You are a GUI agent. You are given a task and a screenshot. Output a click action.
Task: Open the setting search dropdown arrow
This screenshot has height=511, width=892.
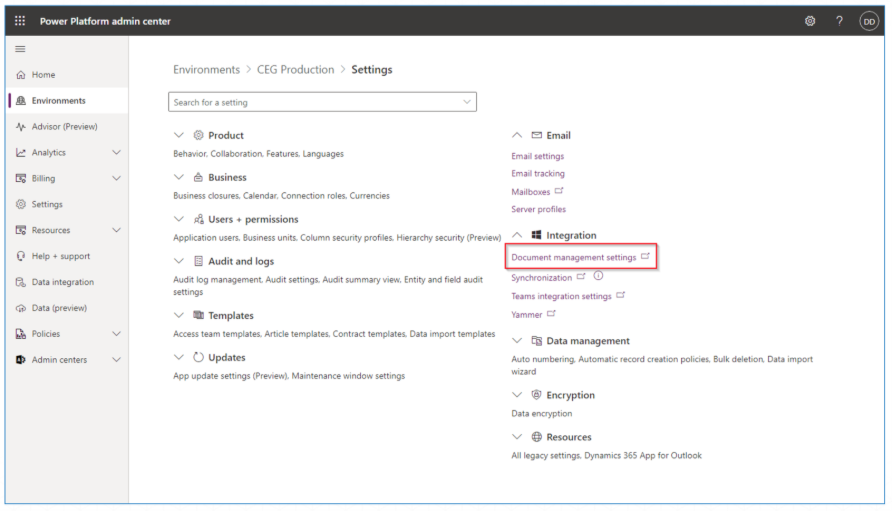point(466,102)
